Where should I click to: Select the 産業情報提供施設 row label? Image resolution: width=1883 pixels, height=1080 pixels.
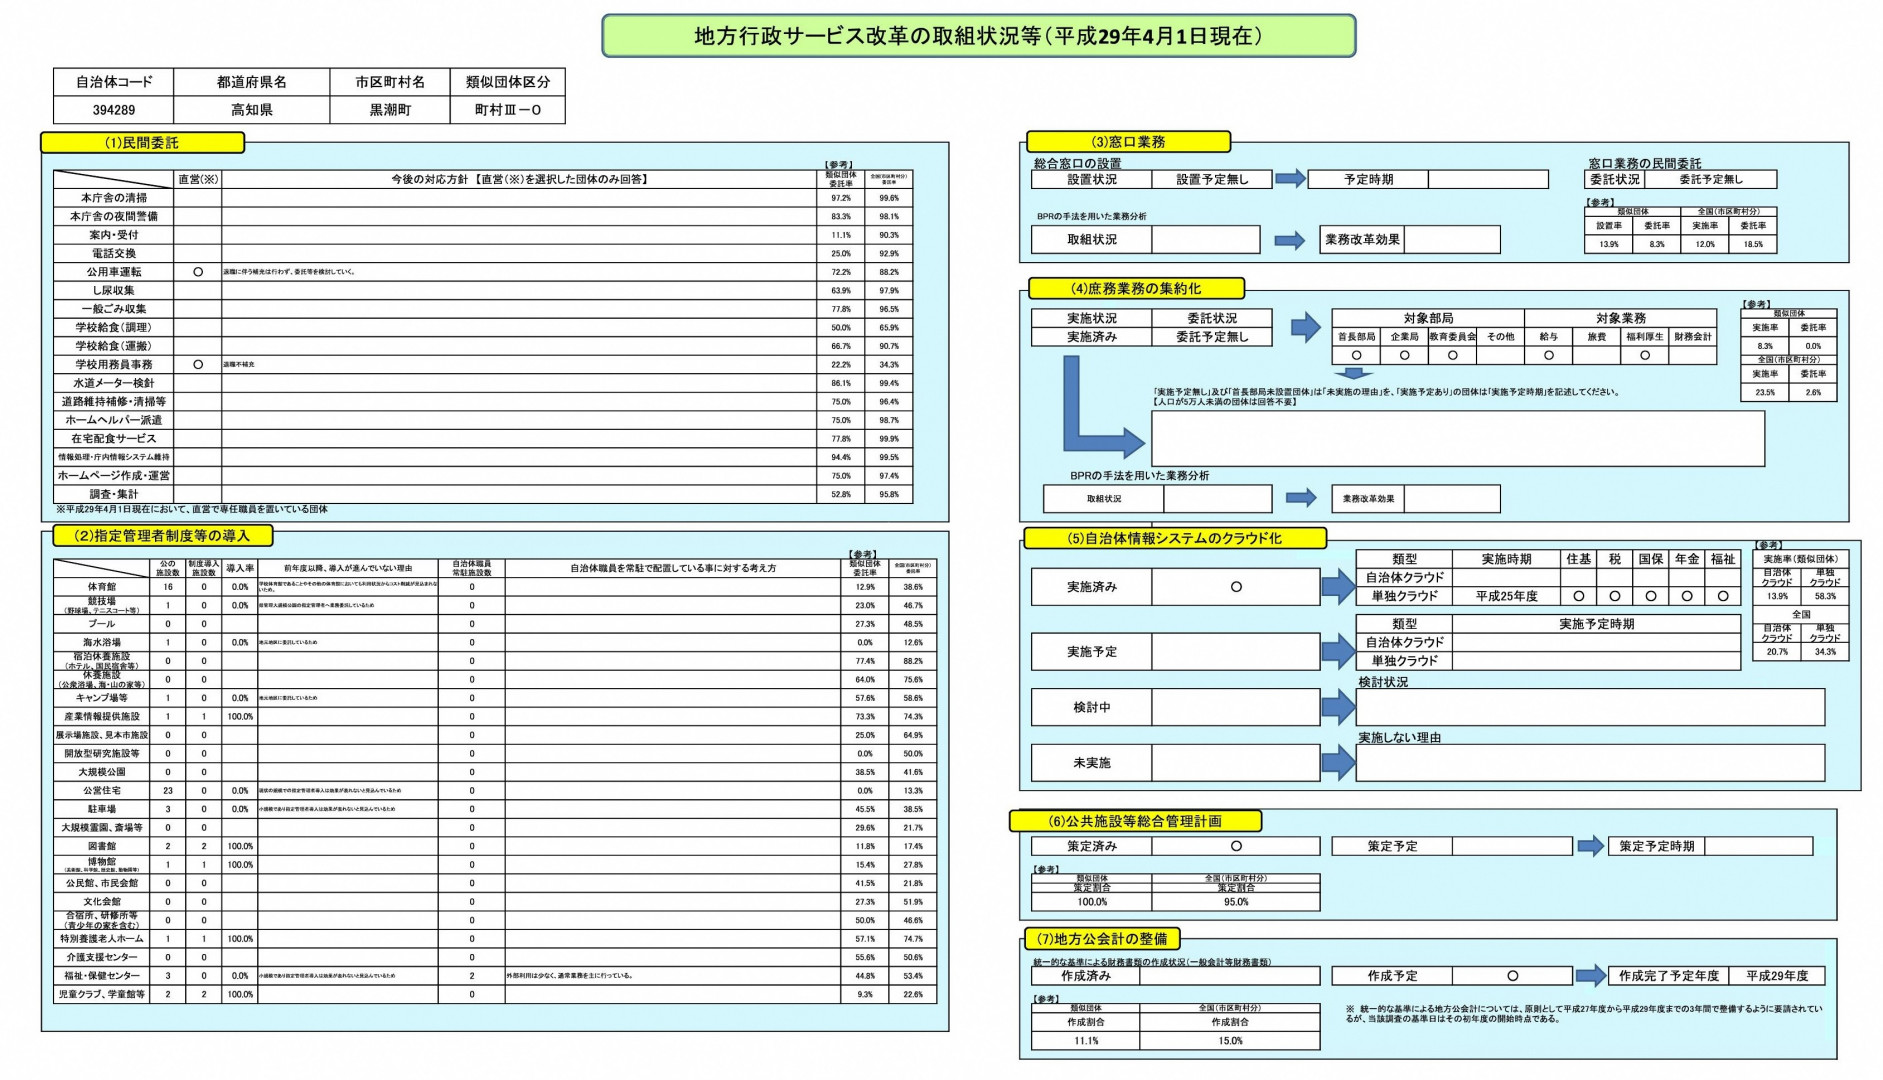(102, 717)
